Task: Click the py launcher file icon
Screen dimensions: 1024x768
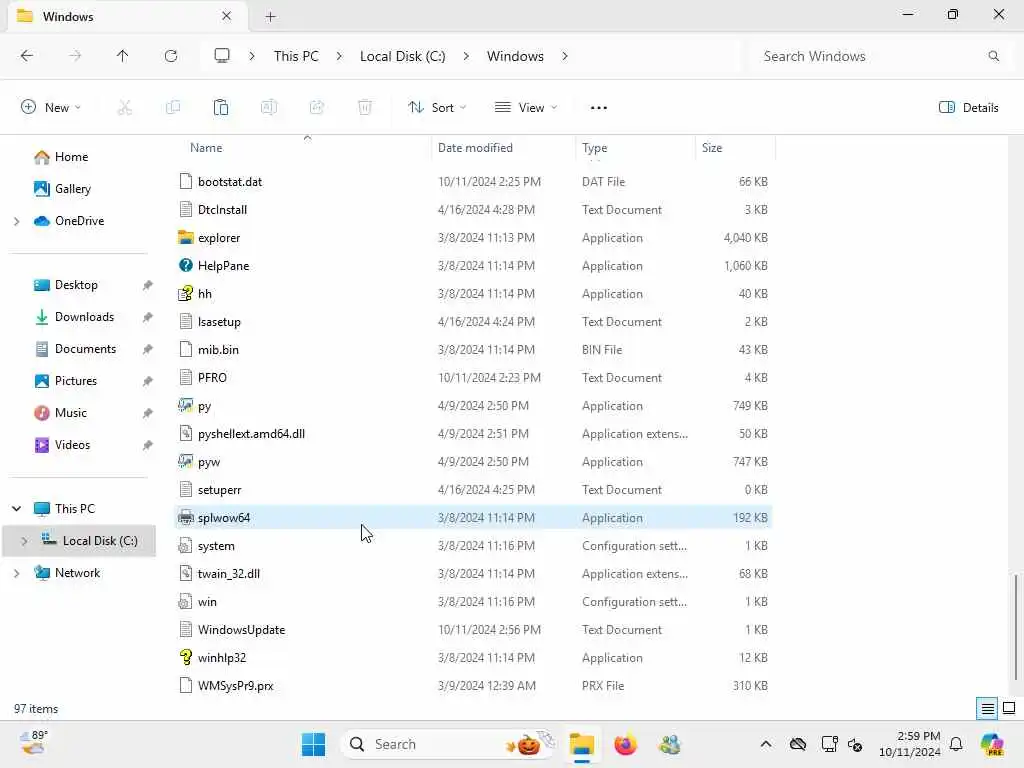Action: click(185, 406)
